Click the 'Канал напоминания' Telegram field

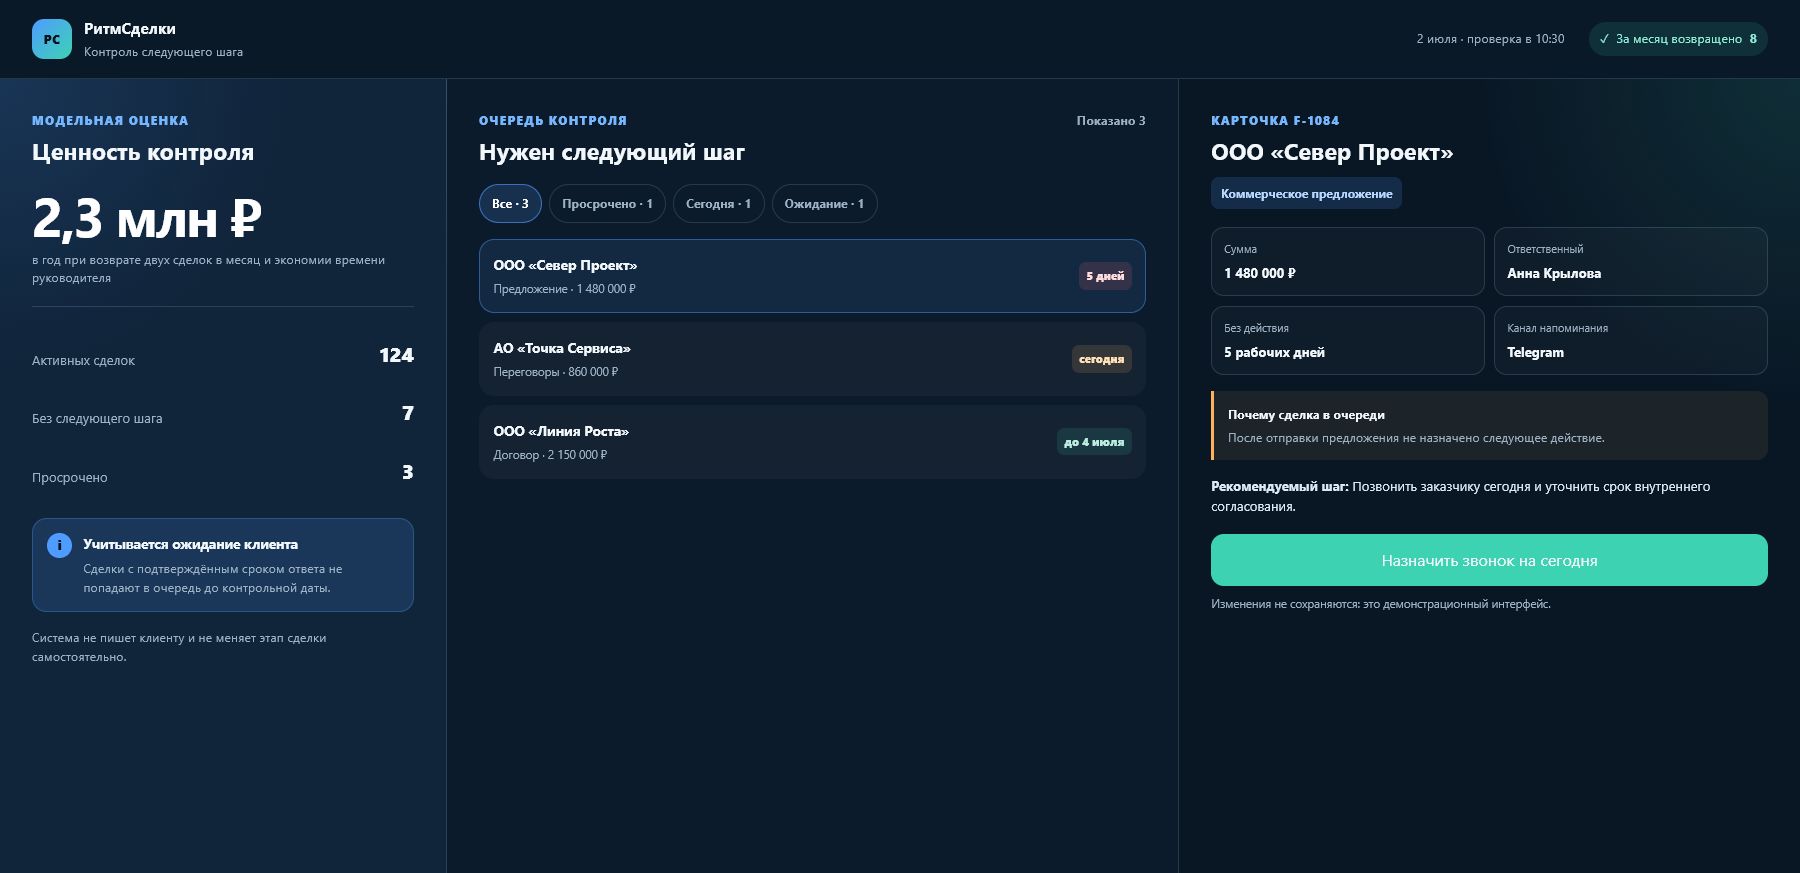(1630, 340)
